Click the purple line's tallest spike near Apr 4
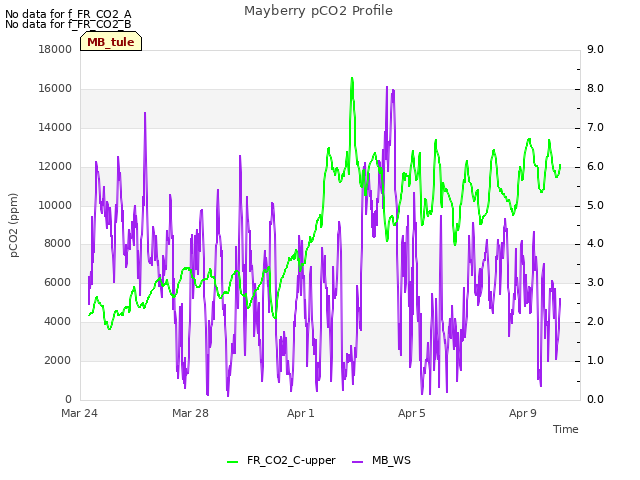640x480 pixels. click(x=387, y=87)
